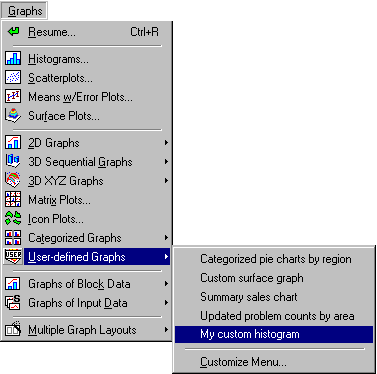Select the Matrix Plots grid icon

click(13, 199)
